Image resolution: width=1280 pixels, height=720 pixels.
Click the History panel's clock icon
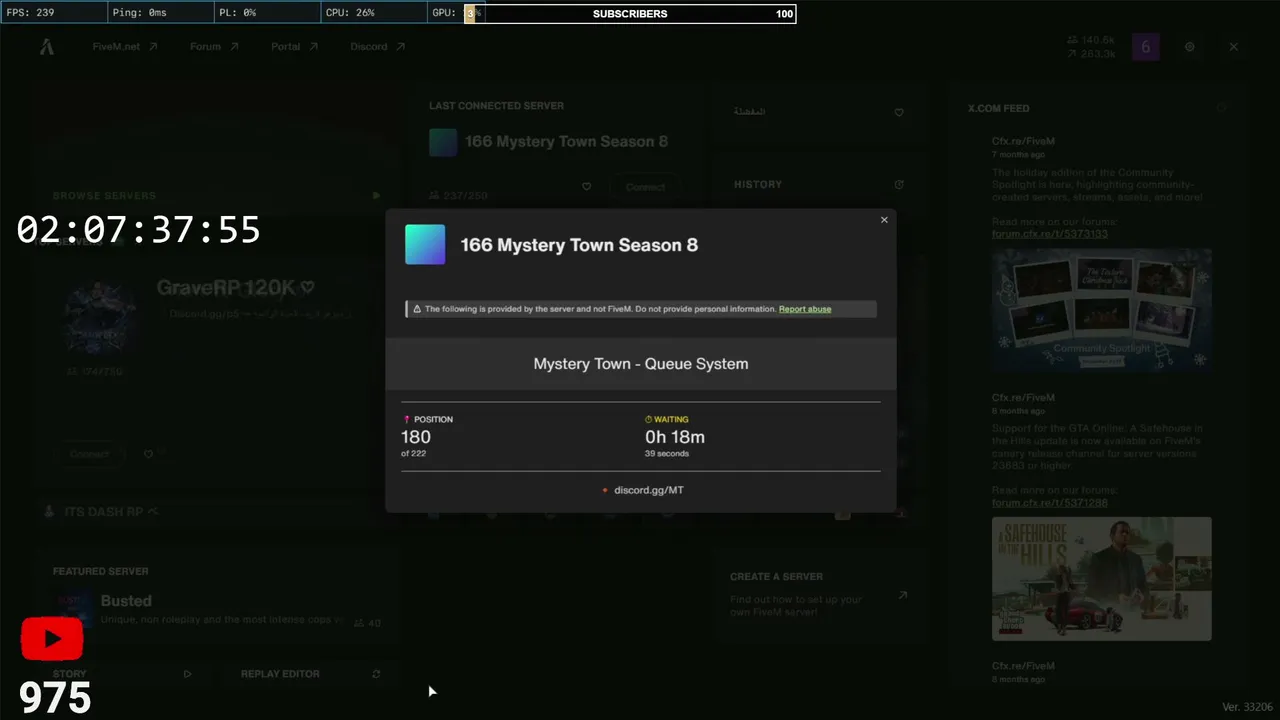pos(899,184)
